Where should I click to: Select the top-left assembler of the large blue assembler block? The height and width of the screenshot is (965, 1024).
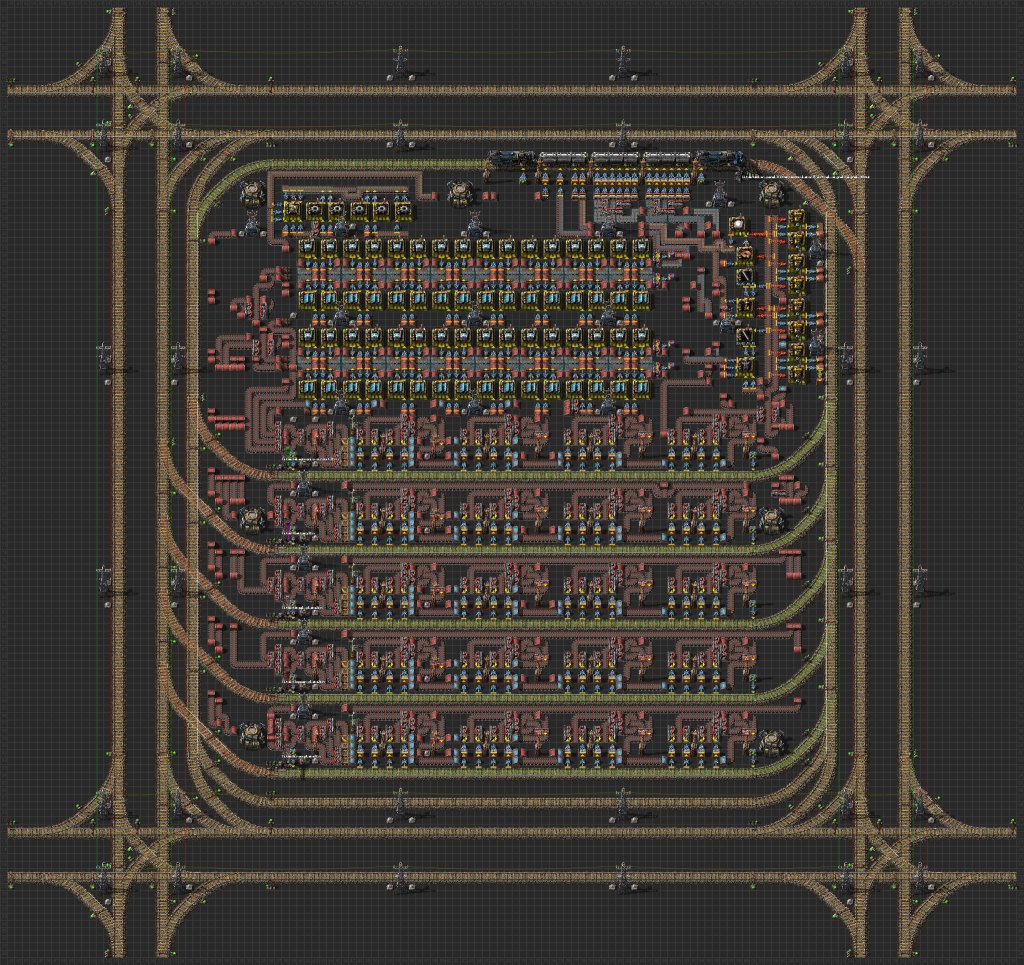307,247
